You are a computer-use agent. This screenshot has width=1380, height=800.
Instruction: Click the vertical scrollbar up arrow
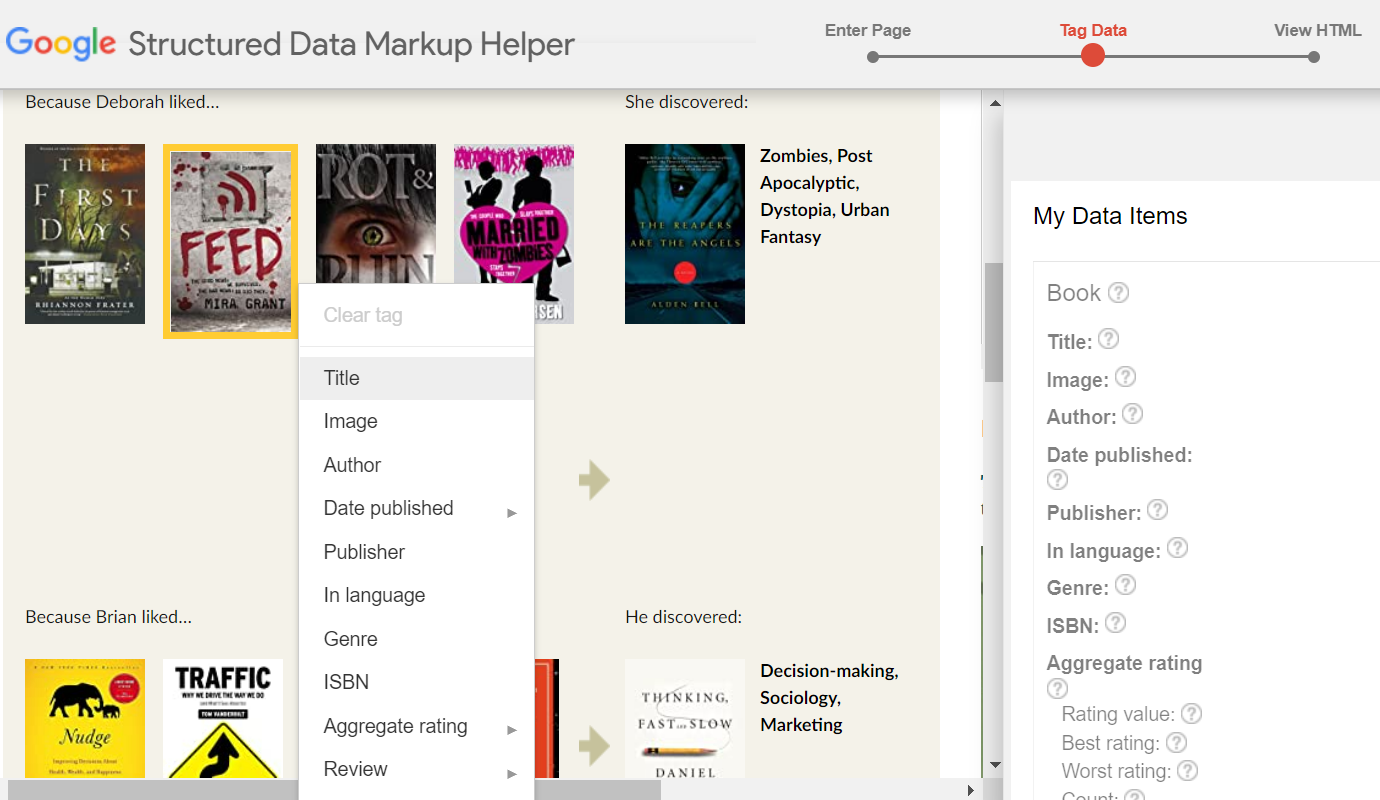coord(994,103)
